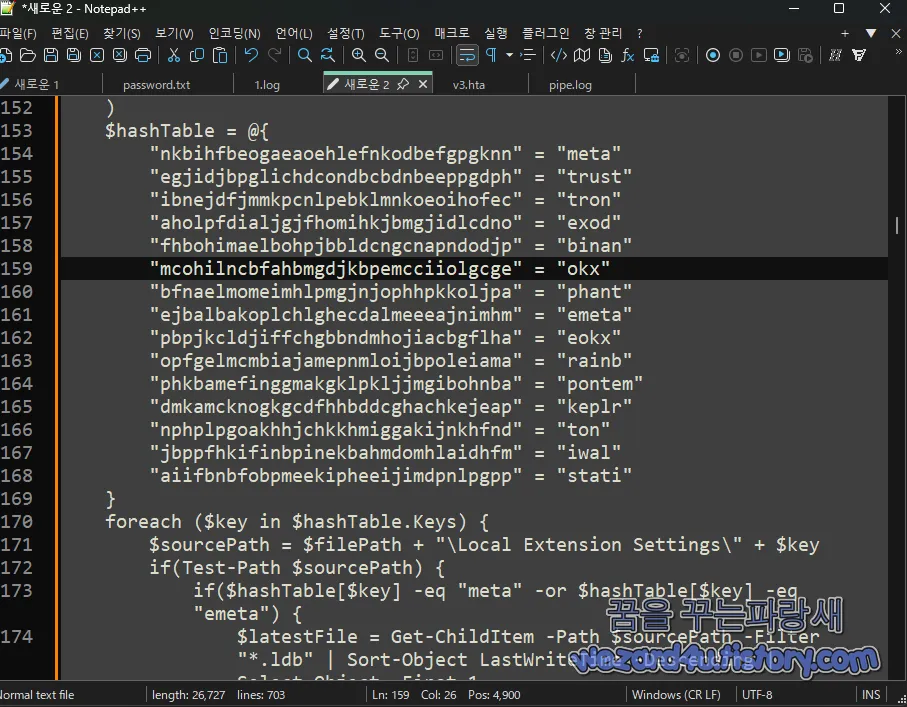Print the document using the printer icon
The image size is (907, 707).
pos(143,56)
